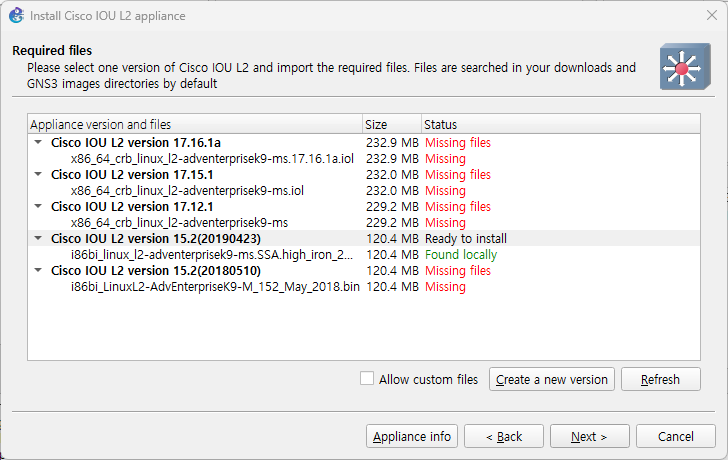The image size is (728, 460).
Task: Proceed with the Next button
Action: point(590,437)
